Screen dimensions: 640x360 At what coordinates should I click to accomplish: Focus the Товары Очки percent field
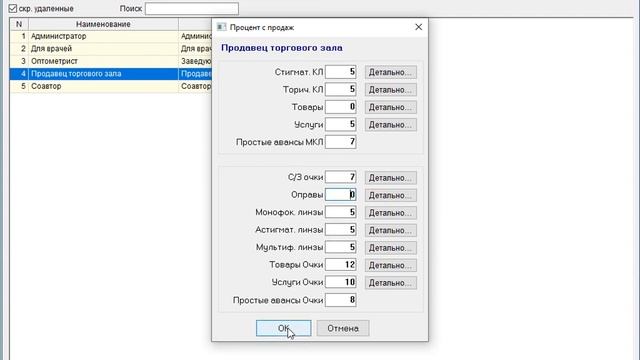(341, 265)
